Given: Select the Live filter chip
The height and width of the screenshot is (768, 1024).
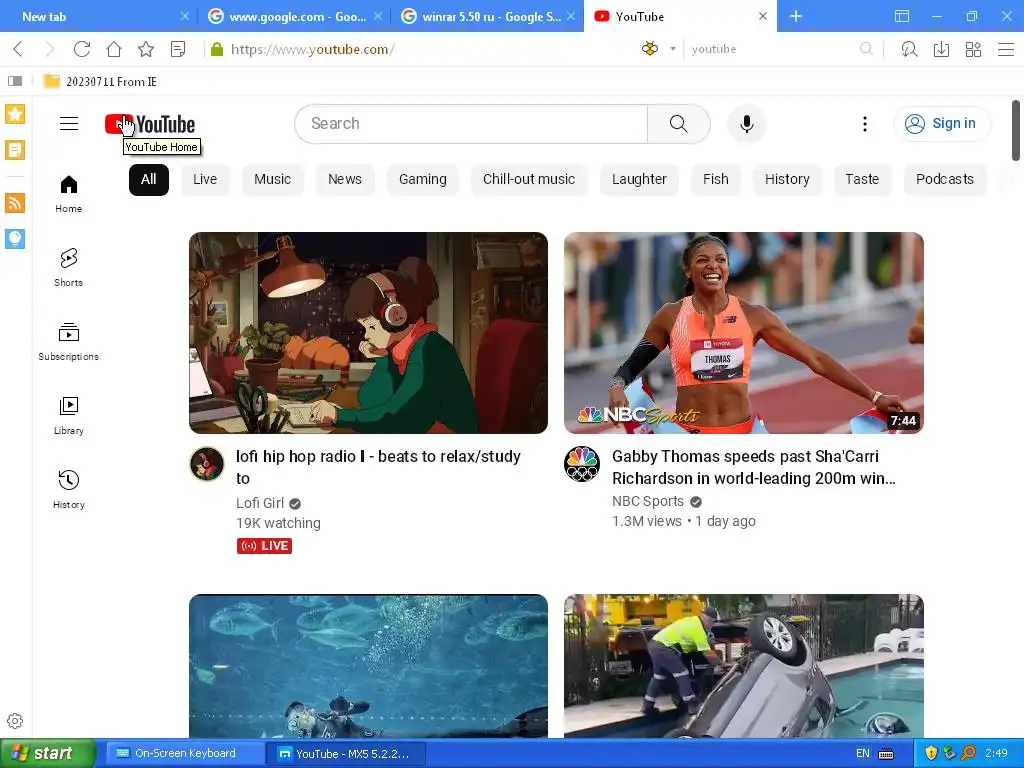Looking at the screenshot, I should tap(205, 180).
